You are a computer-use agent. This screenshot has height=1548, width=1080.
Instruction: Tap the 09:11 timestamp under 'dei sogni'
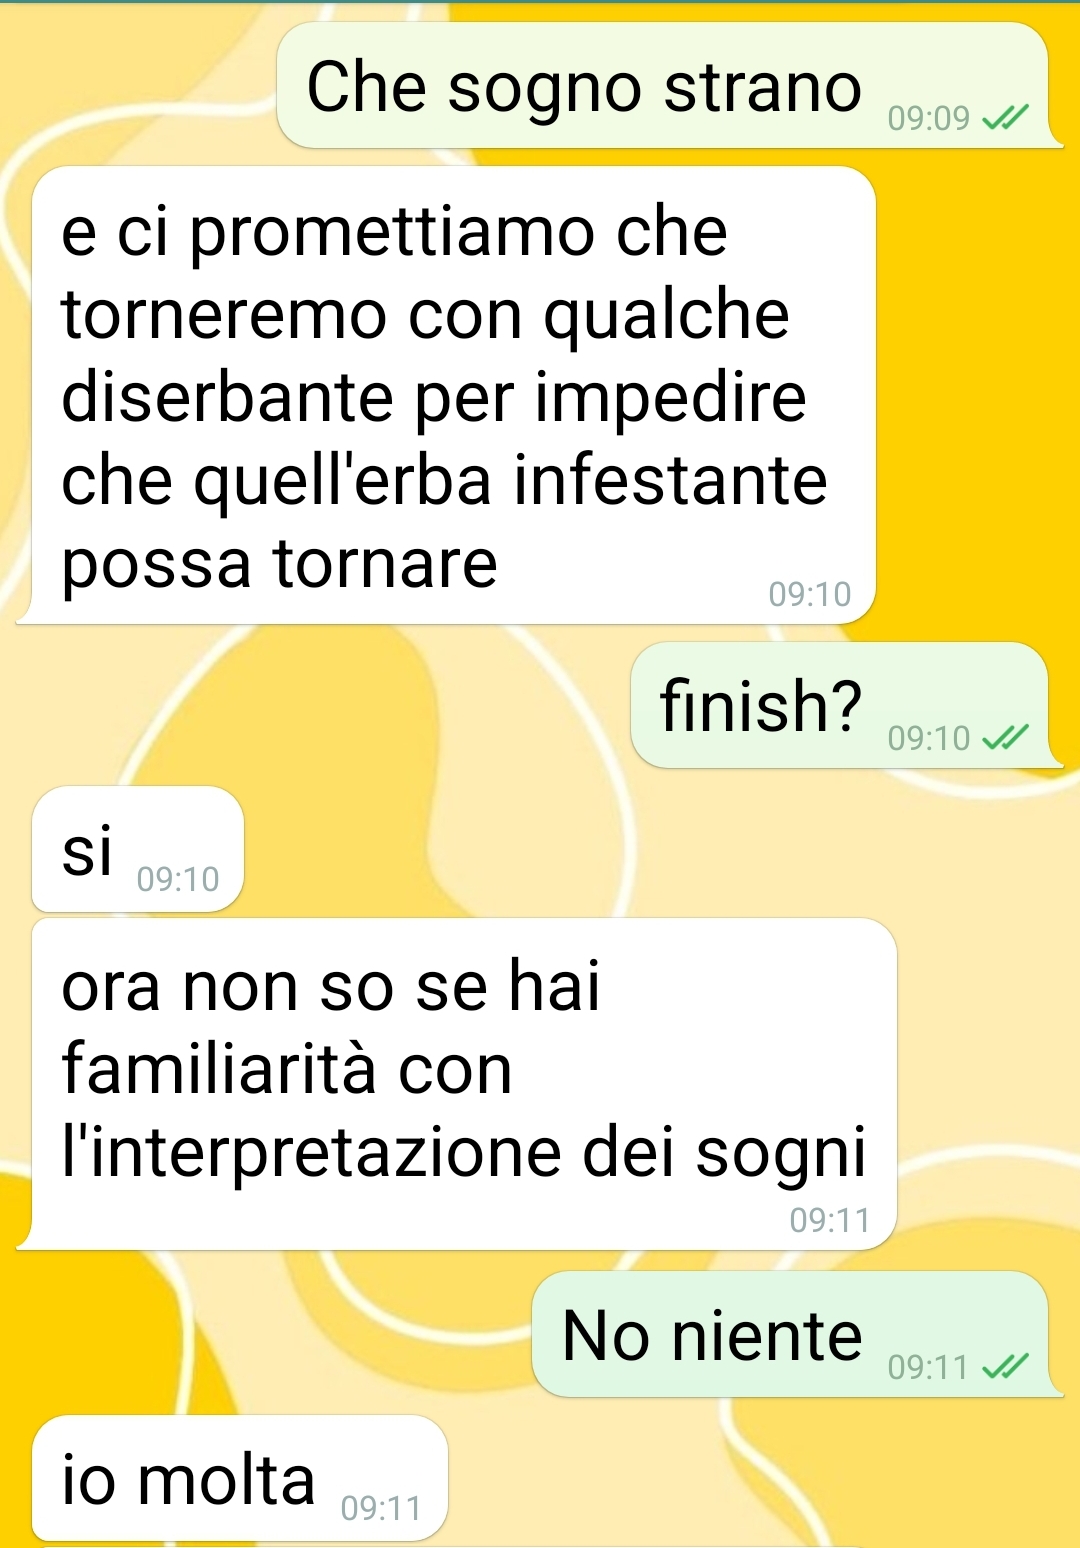830,1220
